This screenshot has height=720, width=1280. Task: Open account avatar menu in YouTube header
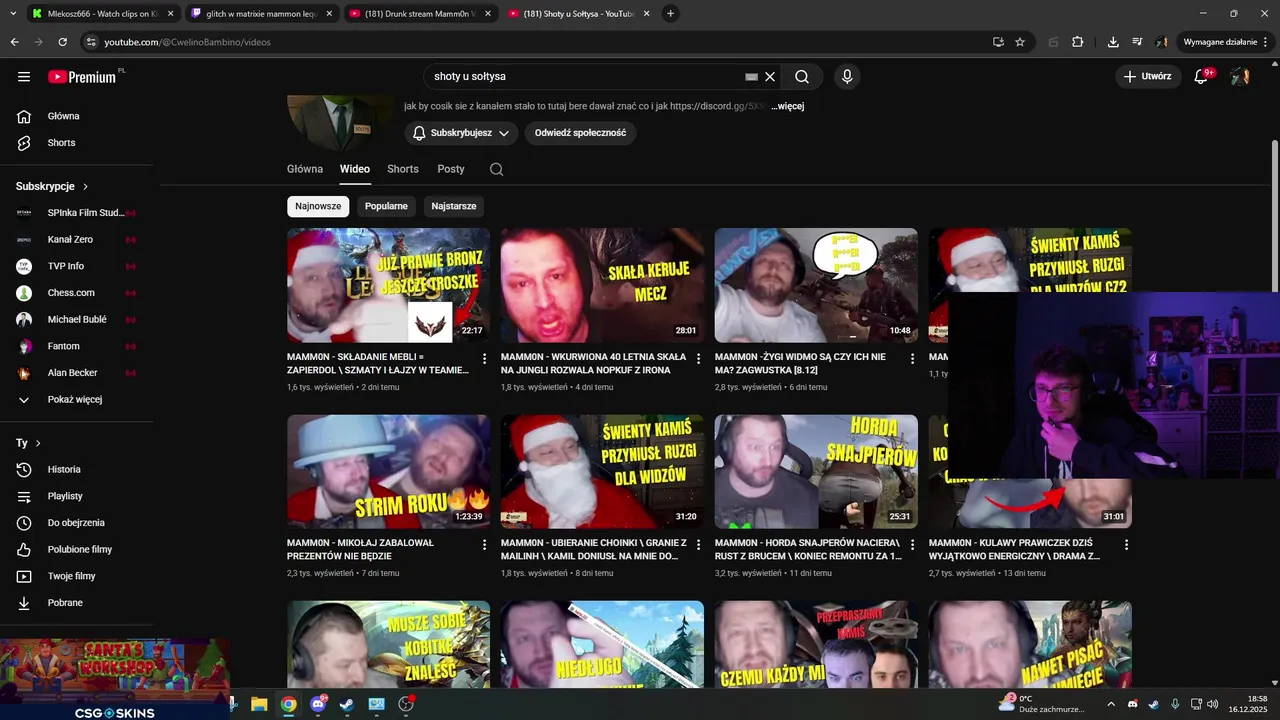pyautogui.click(x=1240, y=76)
